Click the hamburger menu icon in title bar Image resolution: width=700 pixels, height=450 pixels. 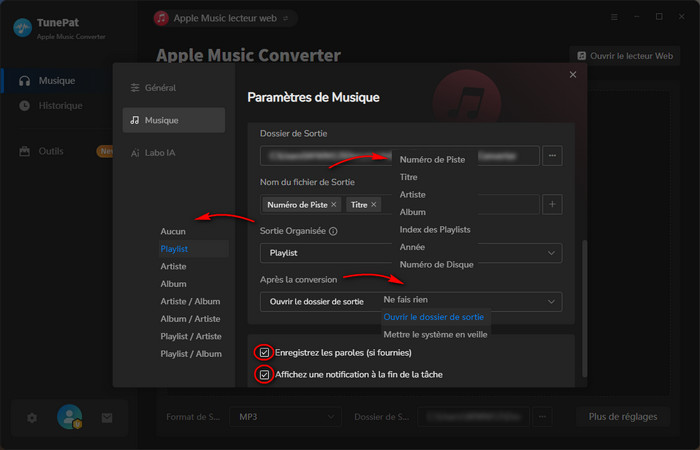614,17
